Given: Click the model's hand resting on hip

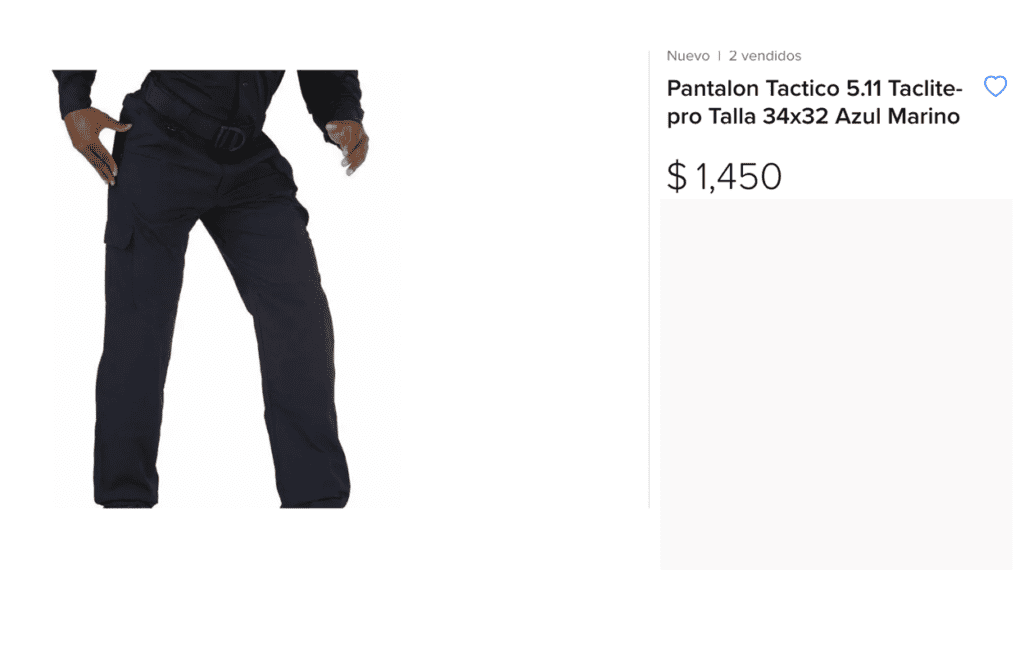Looking at the screenshot, I should [95, 144].
